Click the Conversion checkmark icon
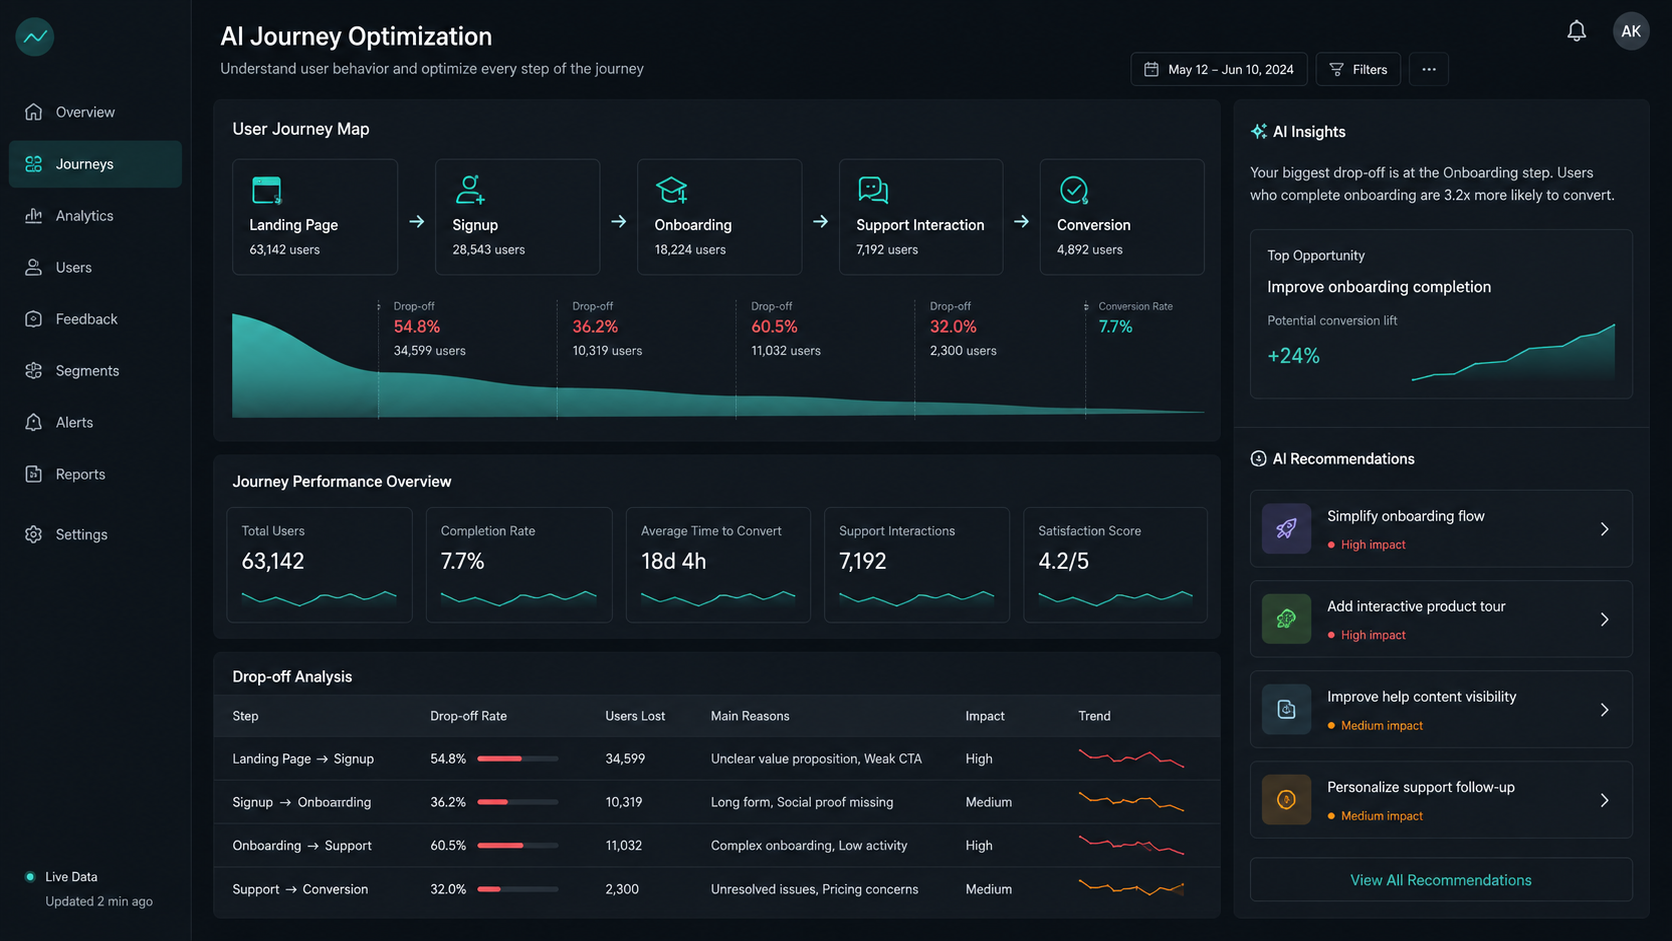Image resolution: width=1672 pixels, height=941 pixels. pyautogui.click(x=1074, y=190)
